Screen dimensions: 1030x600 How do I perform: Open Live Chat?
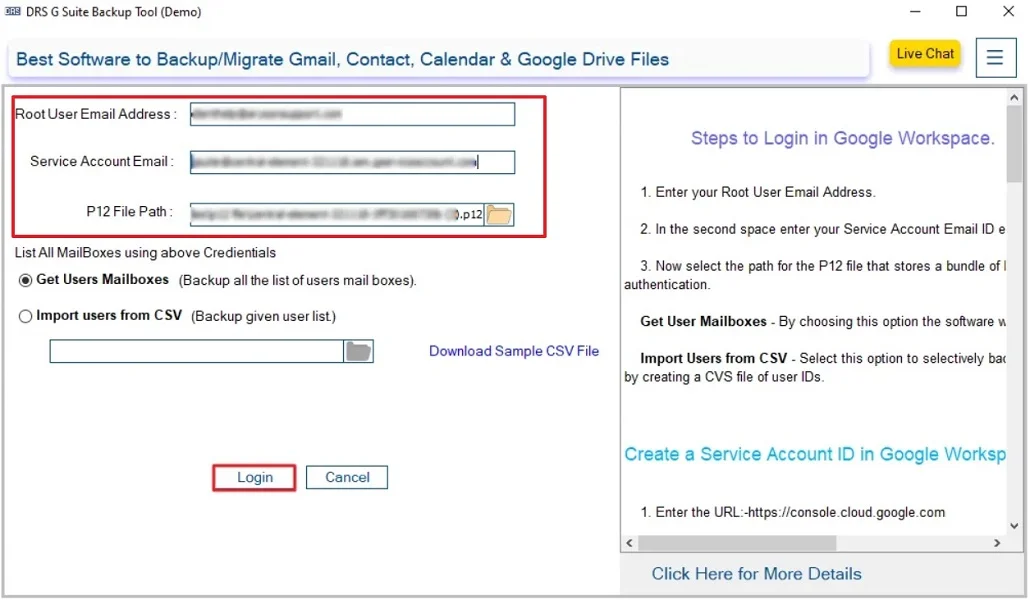(924, 53)
